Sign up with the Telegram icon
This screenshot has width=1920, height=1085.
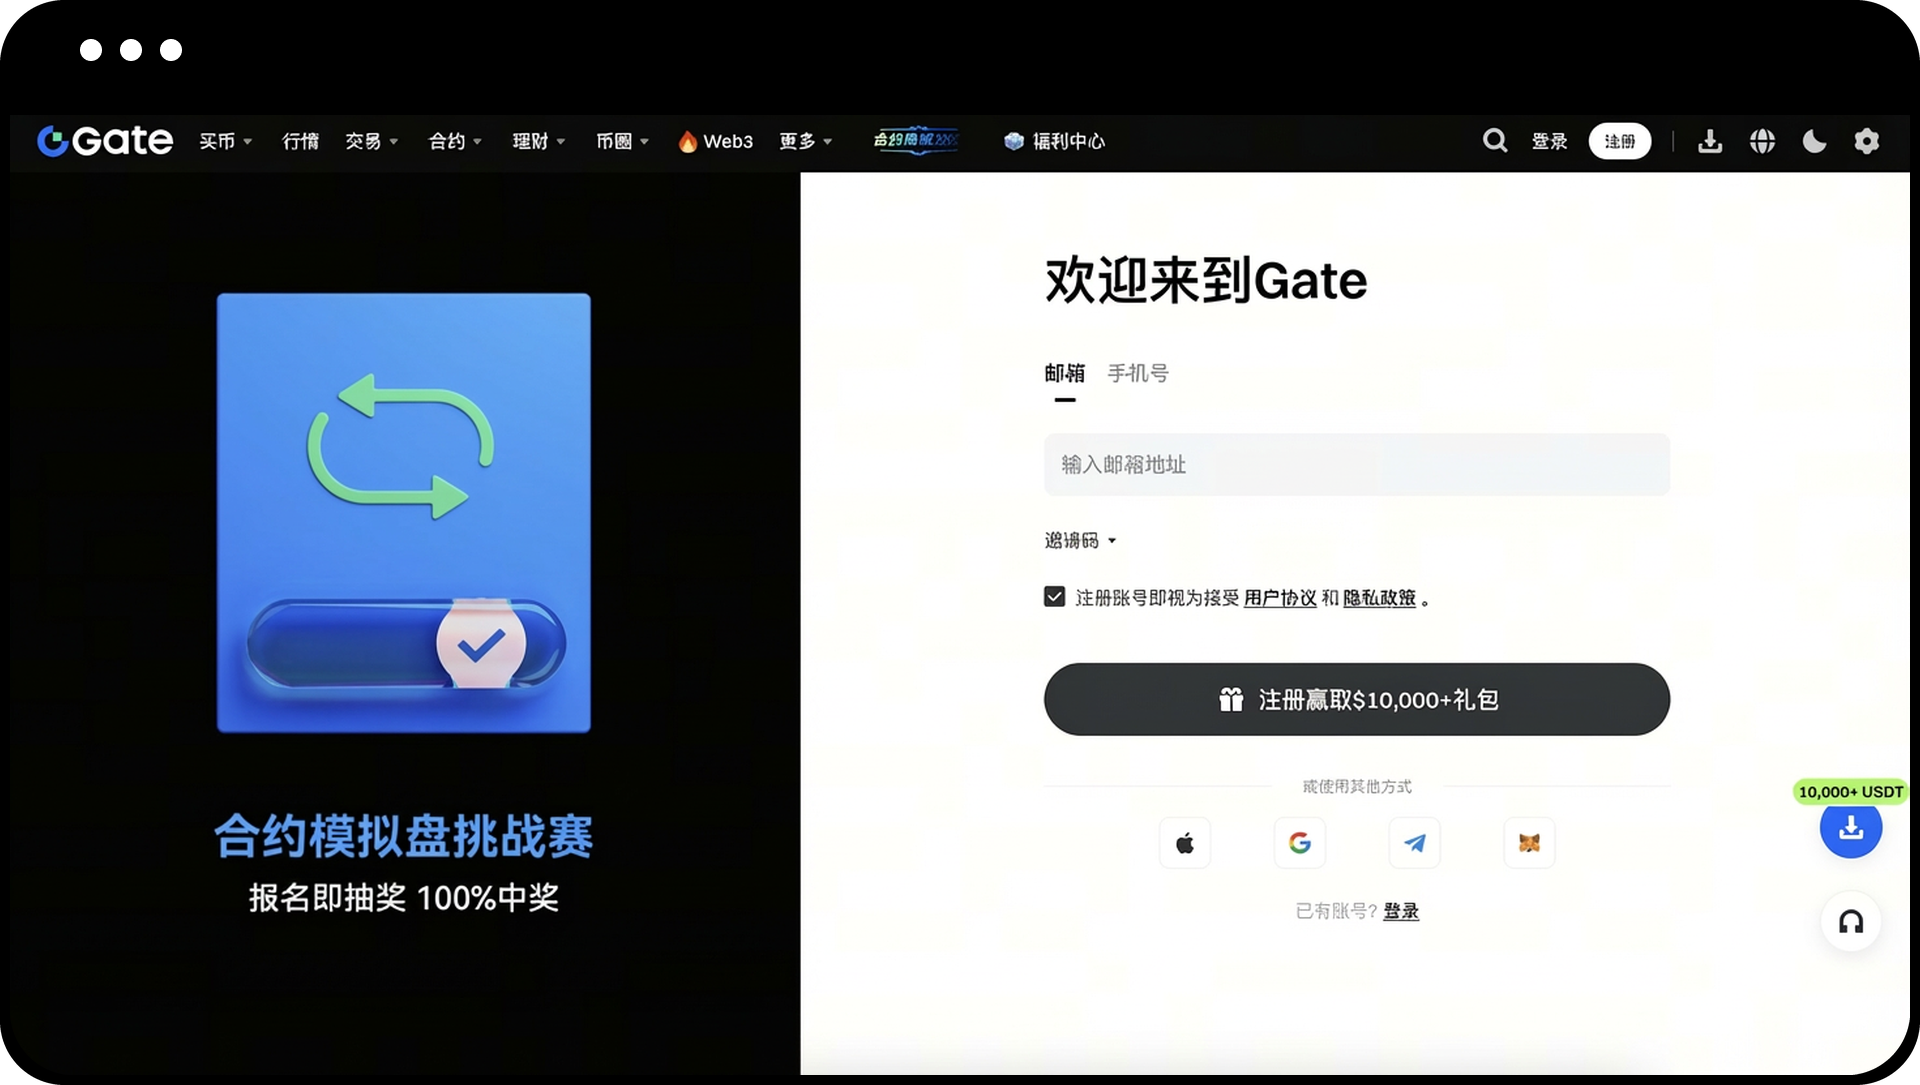pyautogui.click(x=1415, y=843)
